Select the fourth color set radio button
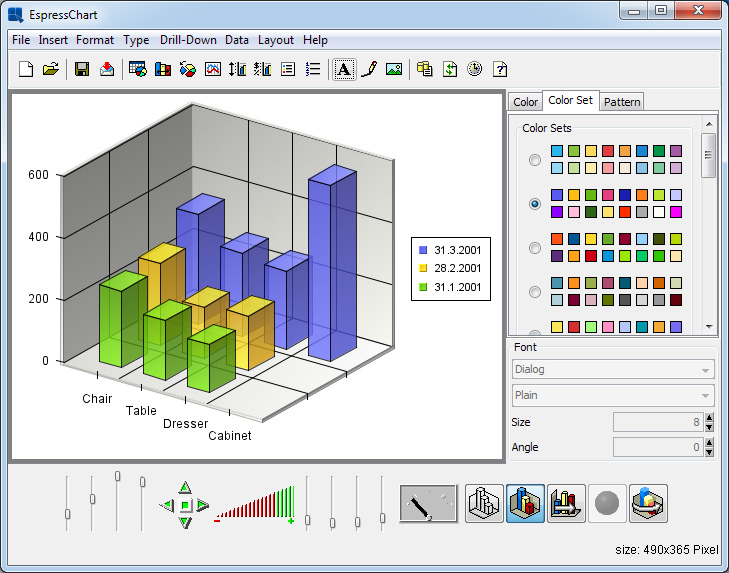 tap(535, 292)
